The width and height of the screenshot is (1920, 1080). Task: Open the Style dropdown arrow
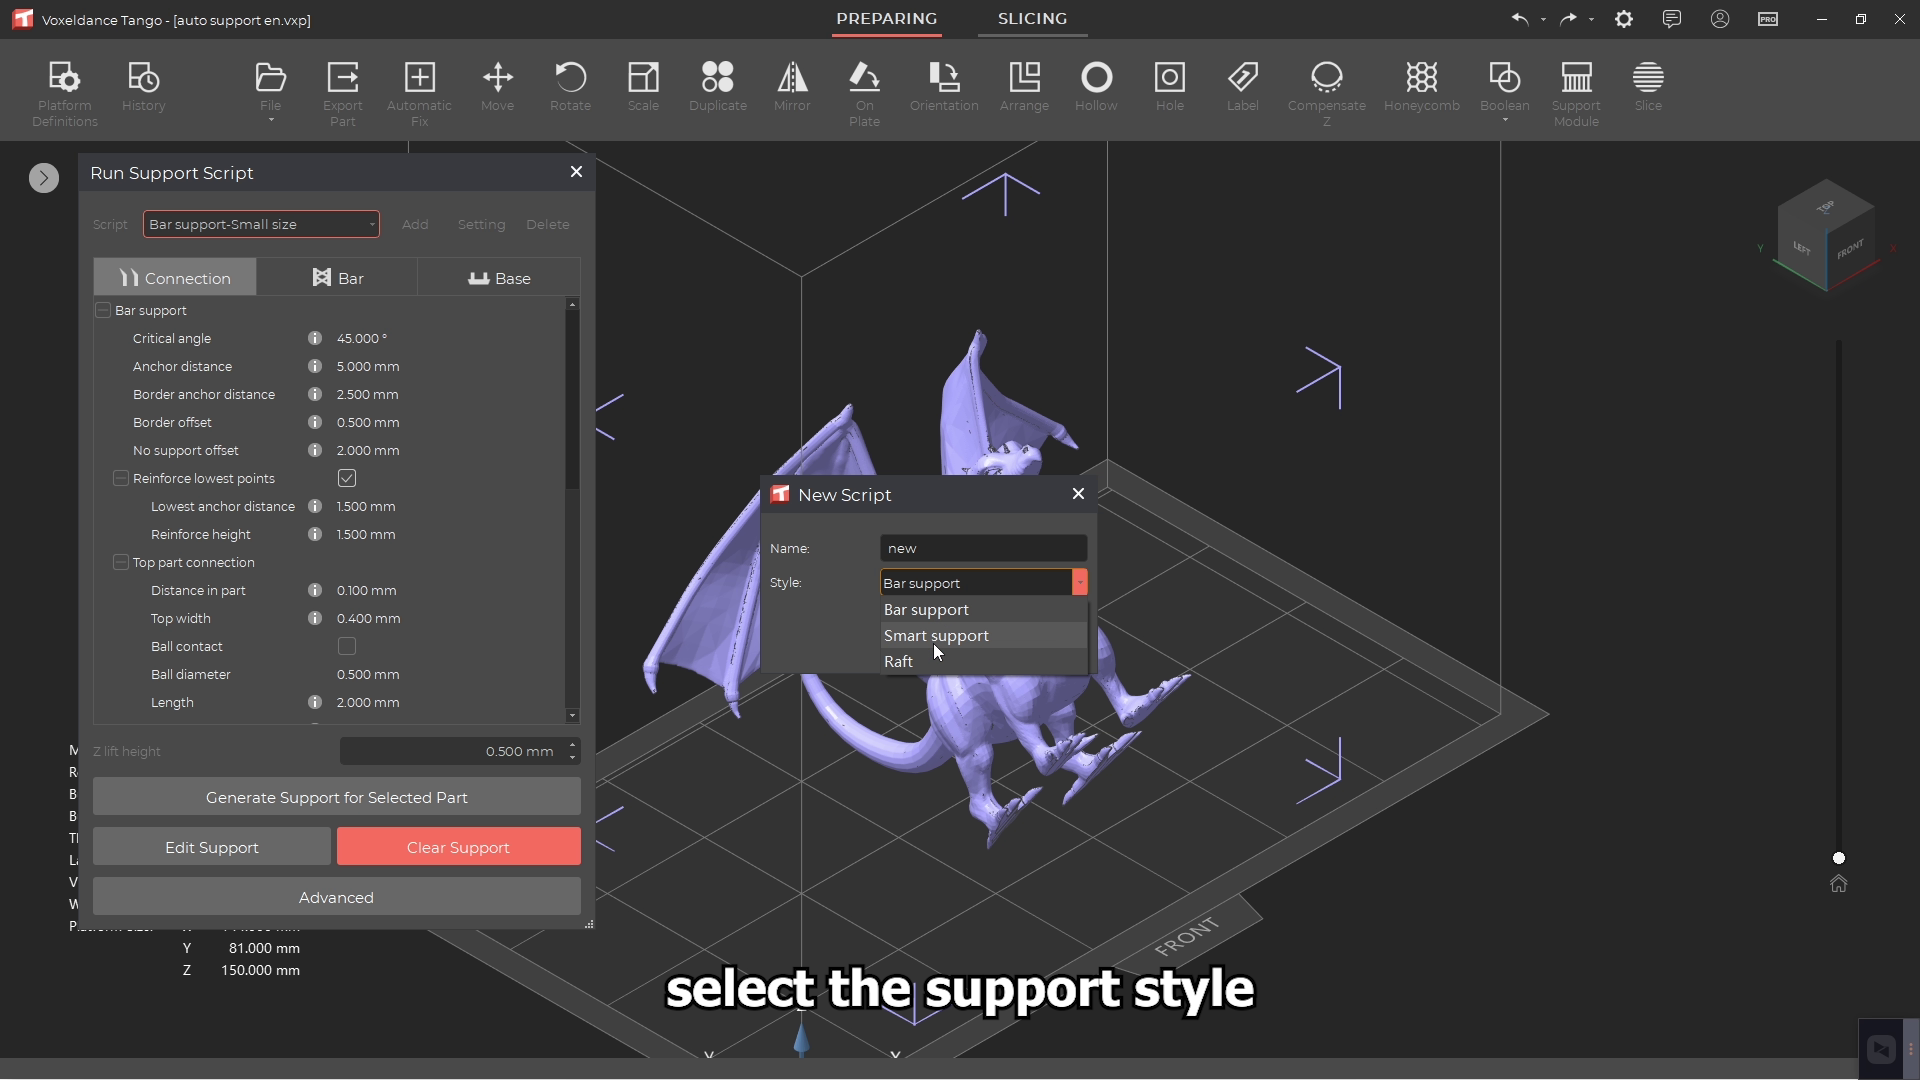point(1080,583)
